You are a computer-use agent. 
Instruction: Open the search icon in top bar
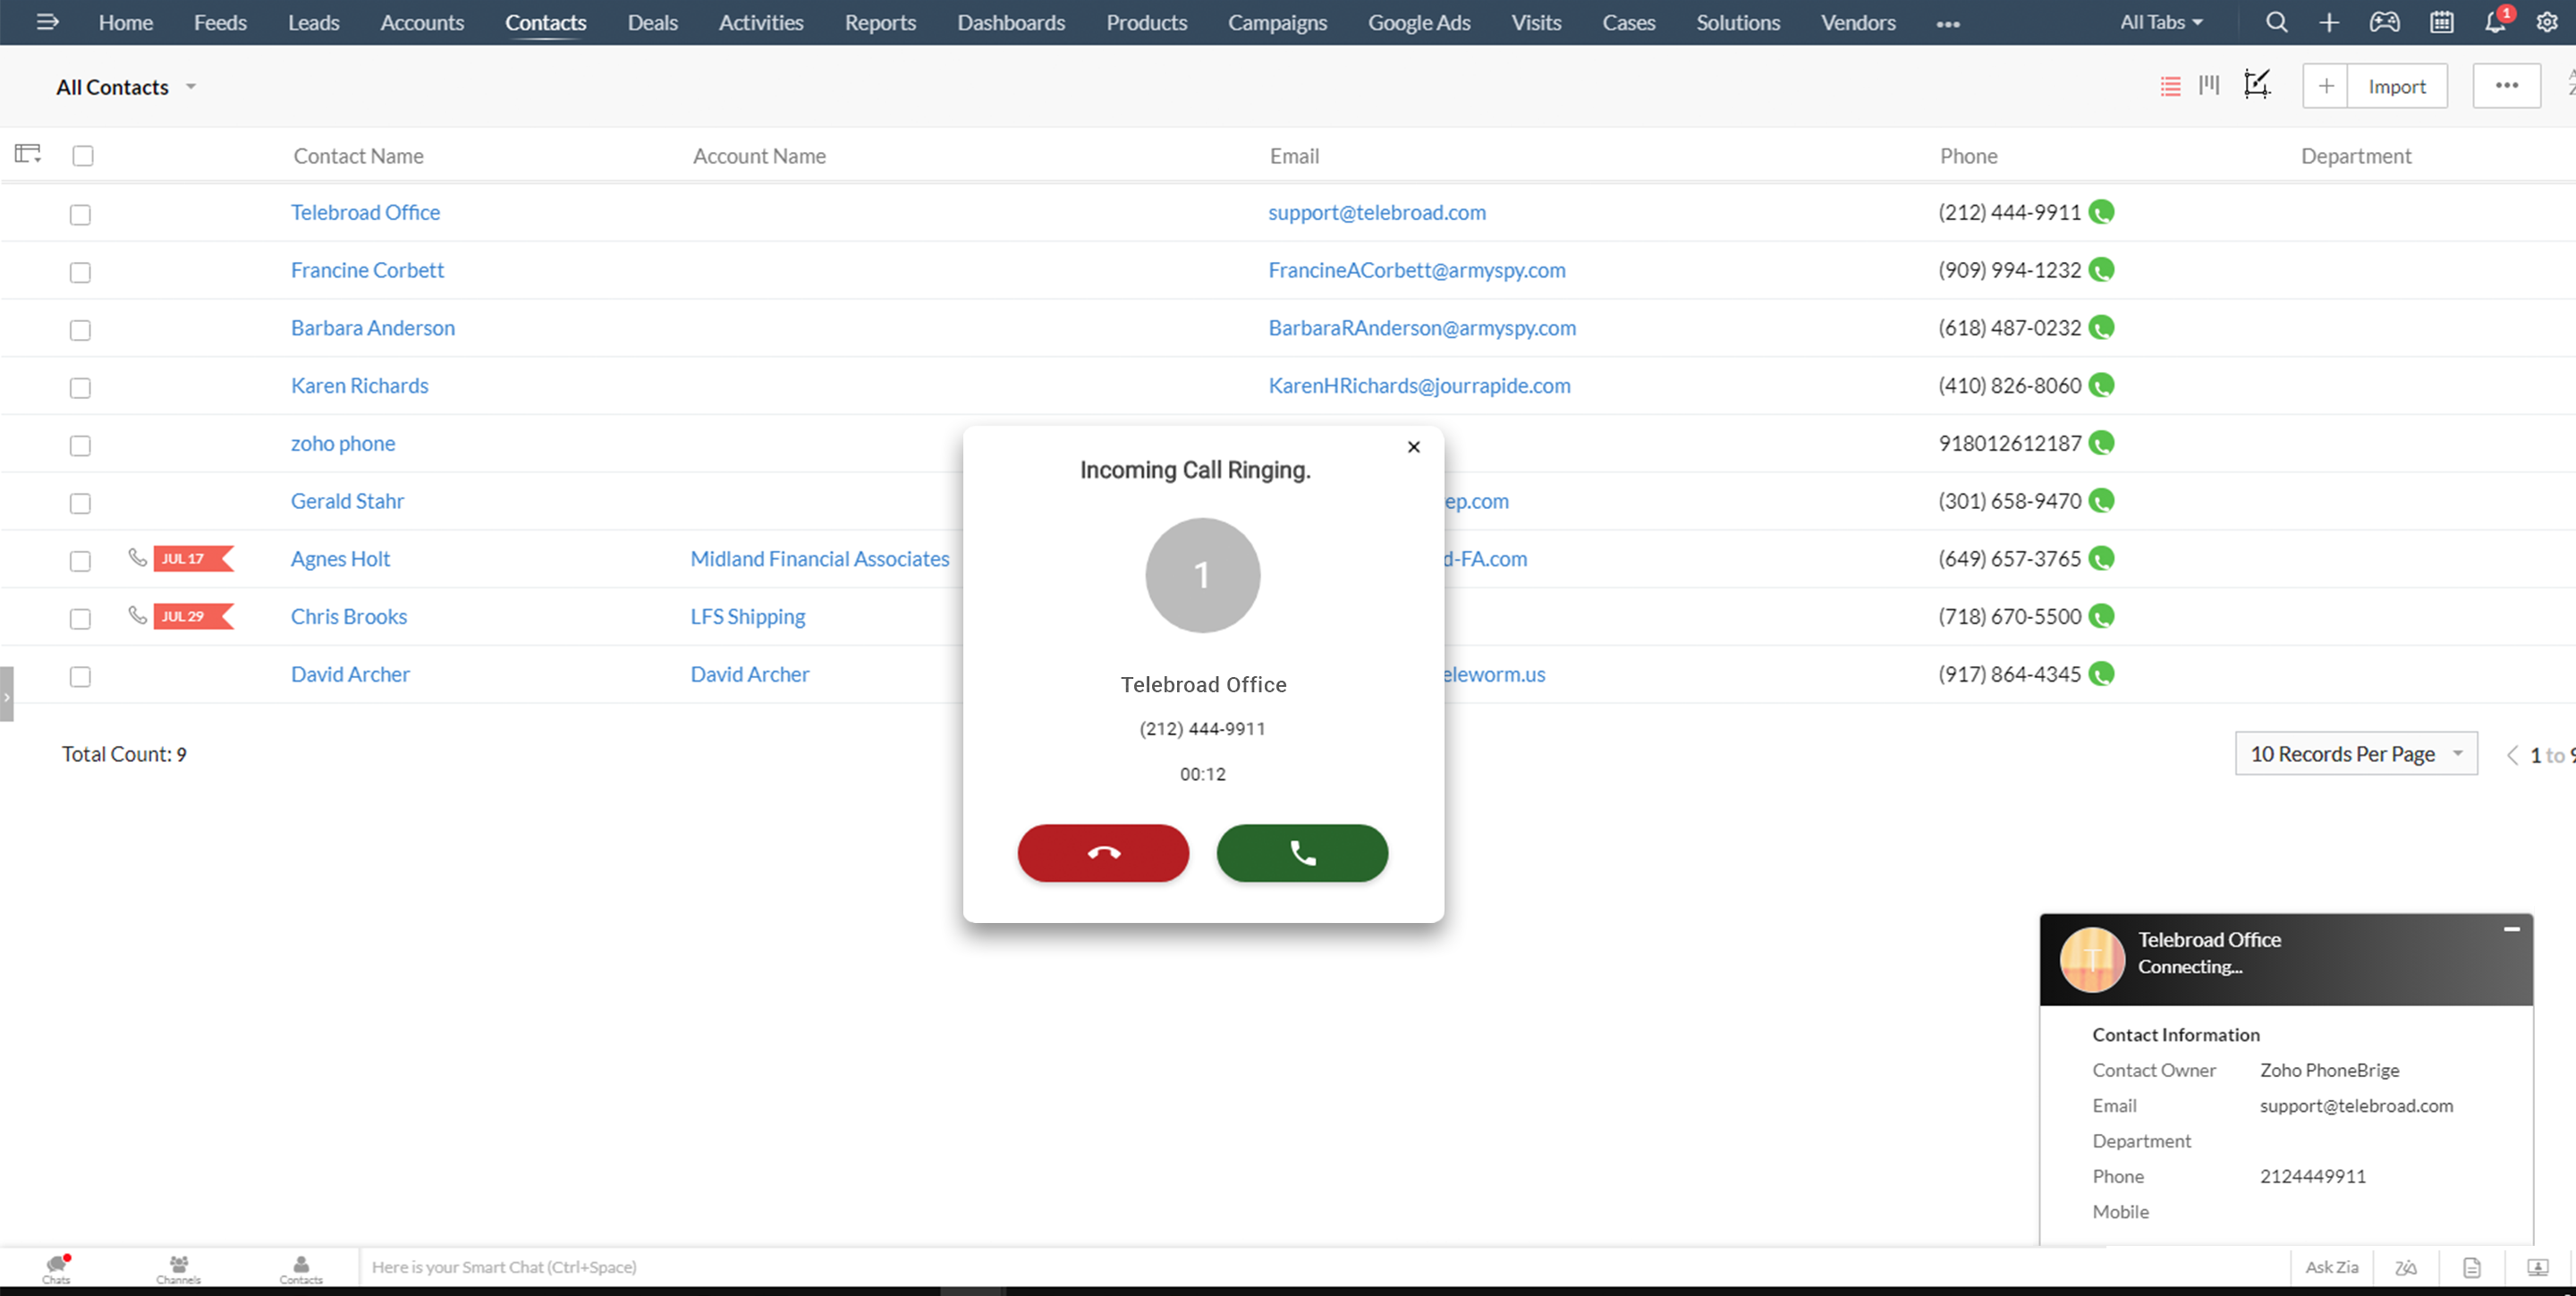tap(2276, 22)
